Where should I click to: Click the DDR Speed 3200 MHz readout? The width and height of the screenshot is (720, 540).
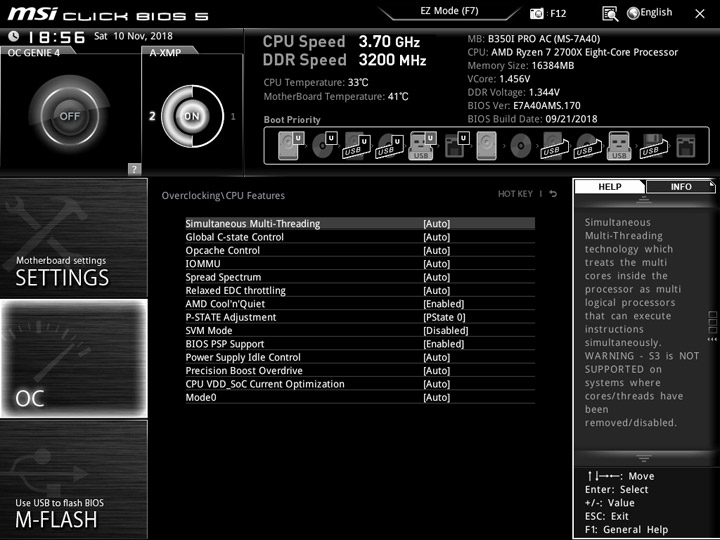345,60
